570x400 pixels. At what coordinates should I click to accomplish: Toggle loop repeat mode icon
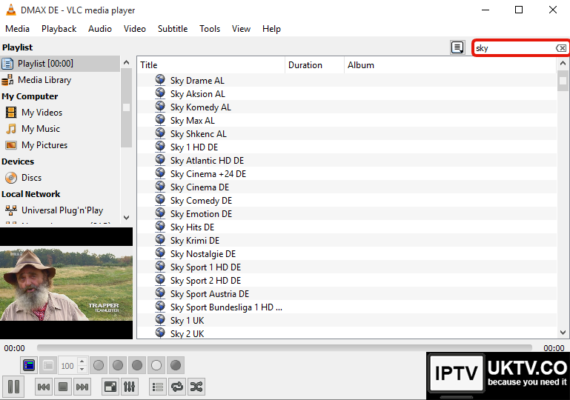click(x=177, y=387)
